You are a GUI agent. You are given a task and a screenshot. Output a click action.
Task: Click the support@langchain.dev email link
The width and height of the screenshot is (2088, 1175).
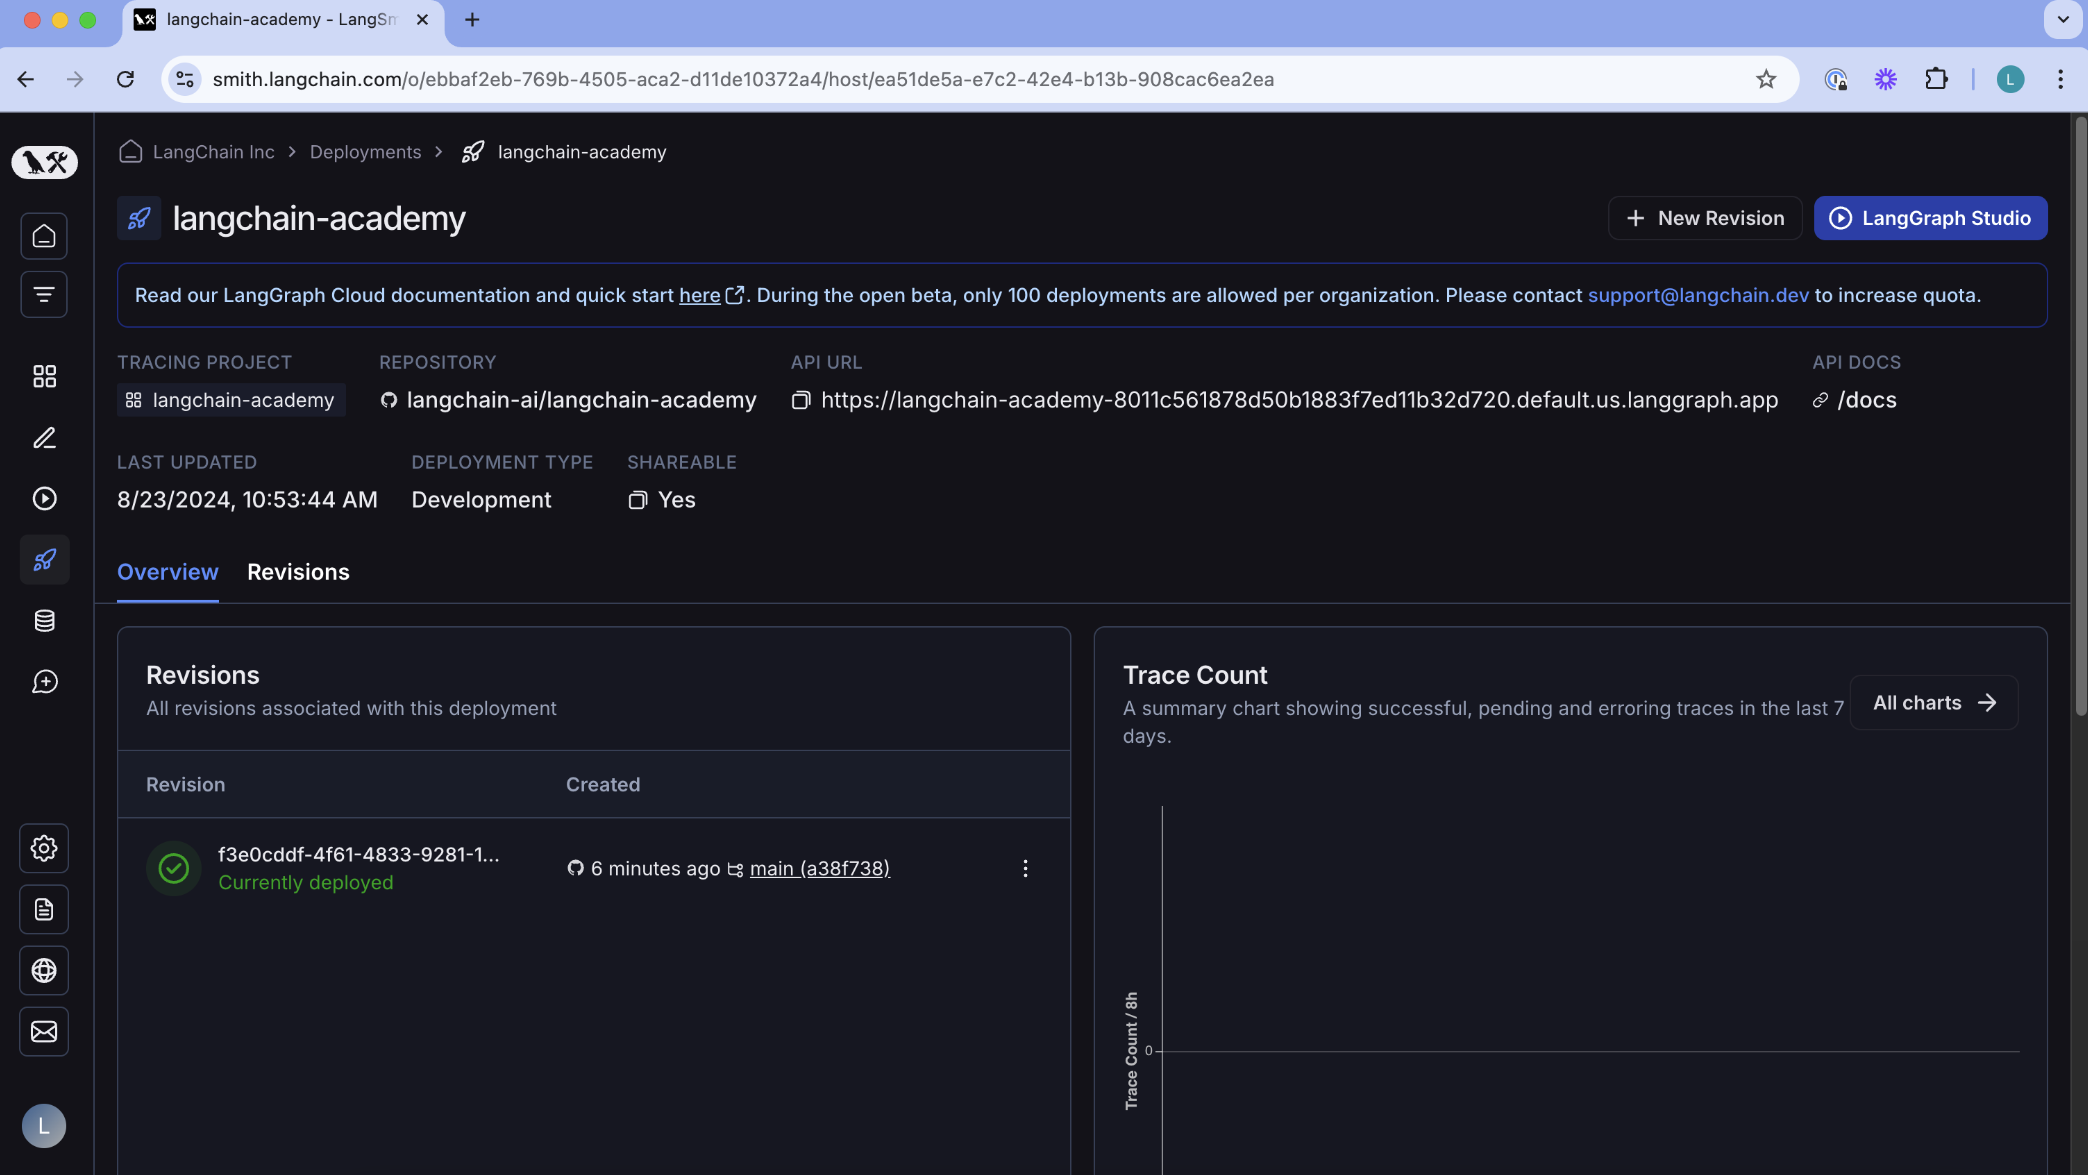click(x=1698, y=295)
